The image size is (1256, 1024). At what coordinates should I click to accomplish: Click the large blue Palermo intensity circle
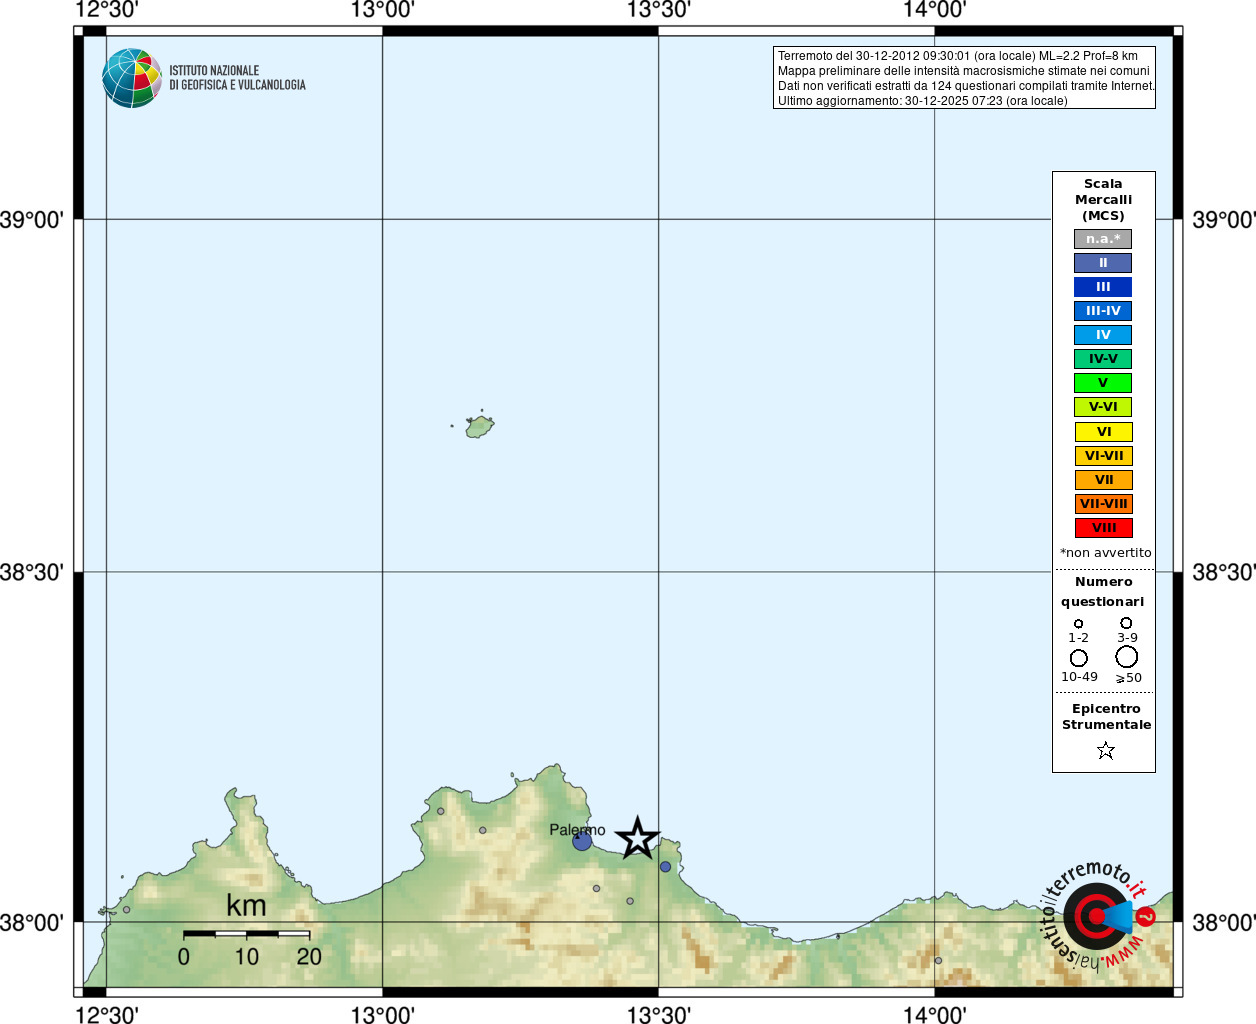(582, 842)
